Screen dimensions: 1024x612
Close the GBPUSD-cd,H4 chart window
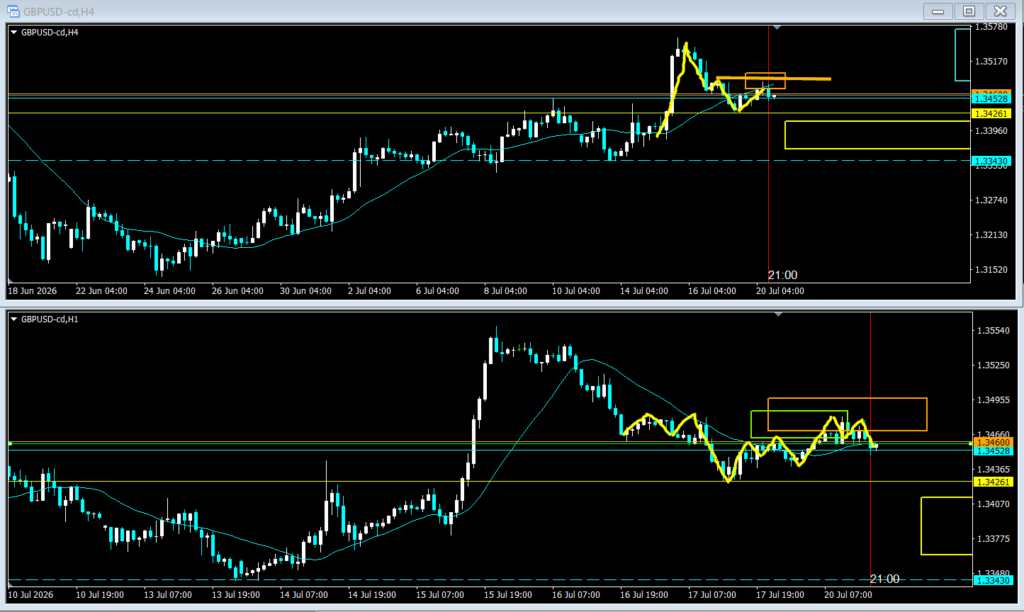[1000, 11]
